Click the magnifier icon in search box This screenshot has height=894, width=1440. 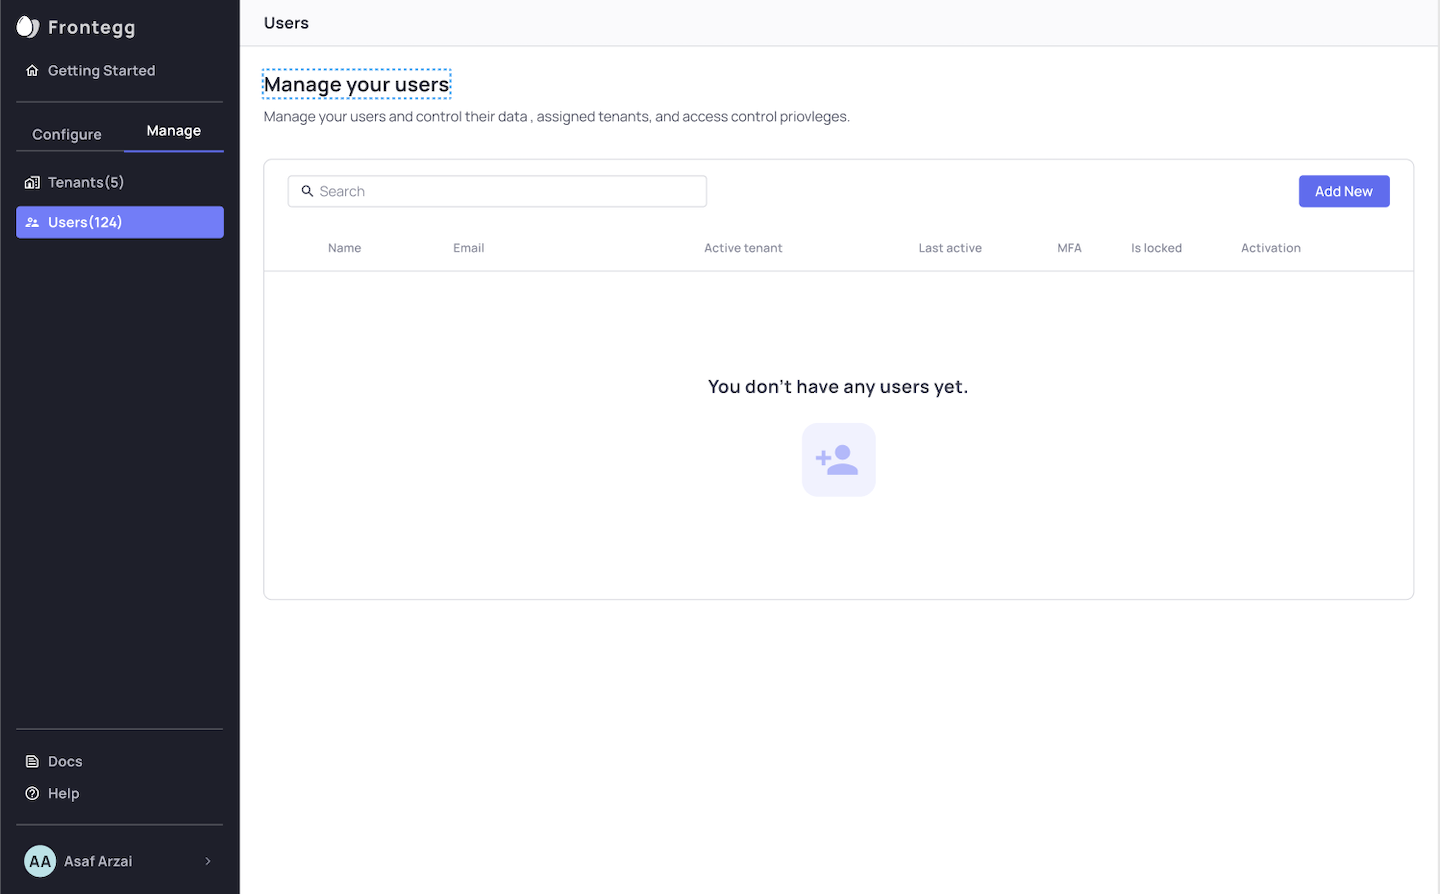point(308,191)
